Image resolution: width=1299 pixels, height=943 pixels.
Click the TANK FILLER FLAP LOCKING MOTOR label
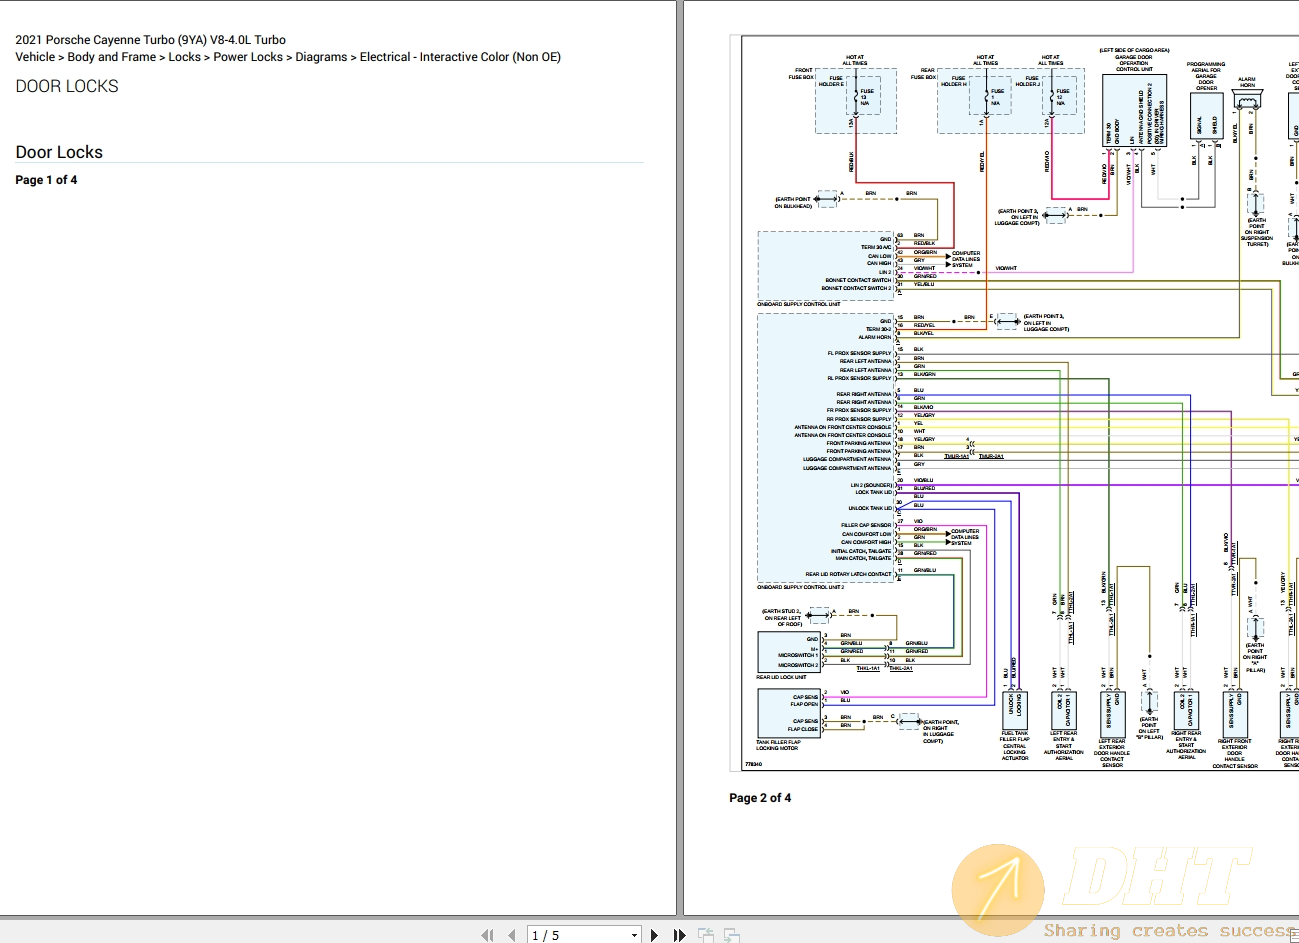(x=778, y=745)
